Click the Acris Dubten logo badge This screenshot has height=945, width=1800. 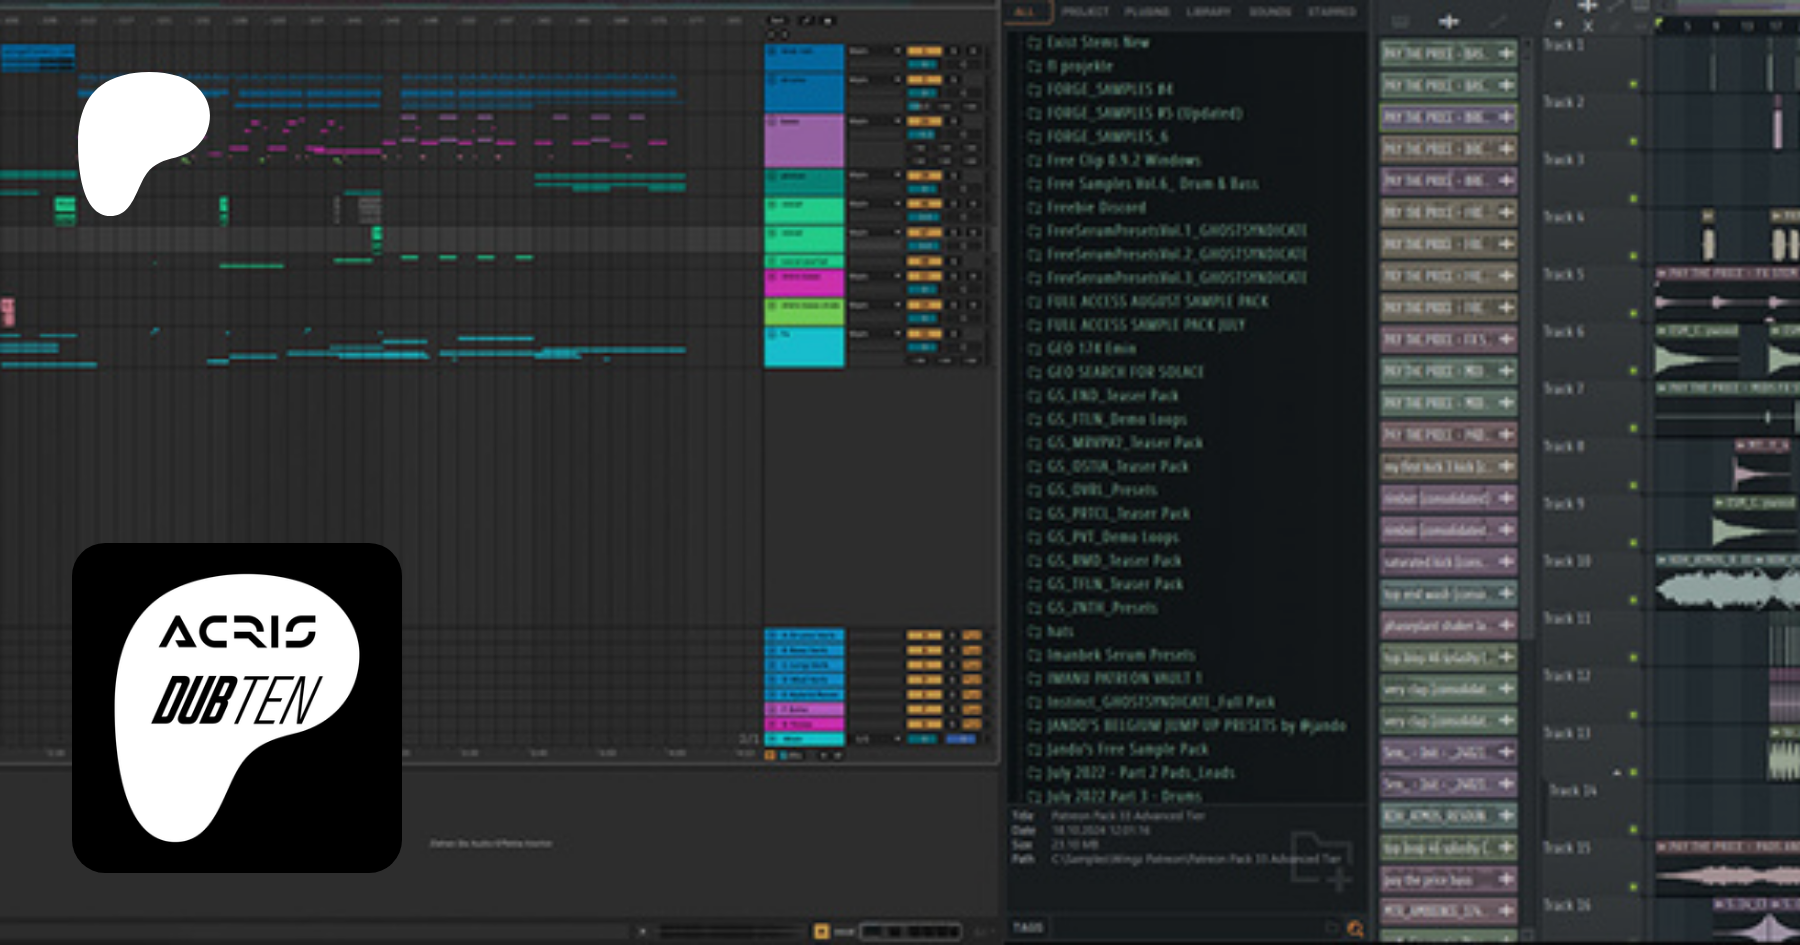tap(237, 707)
